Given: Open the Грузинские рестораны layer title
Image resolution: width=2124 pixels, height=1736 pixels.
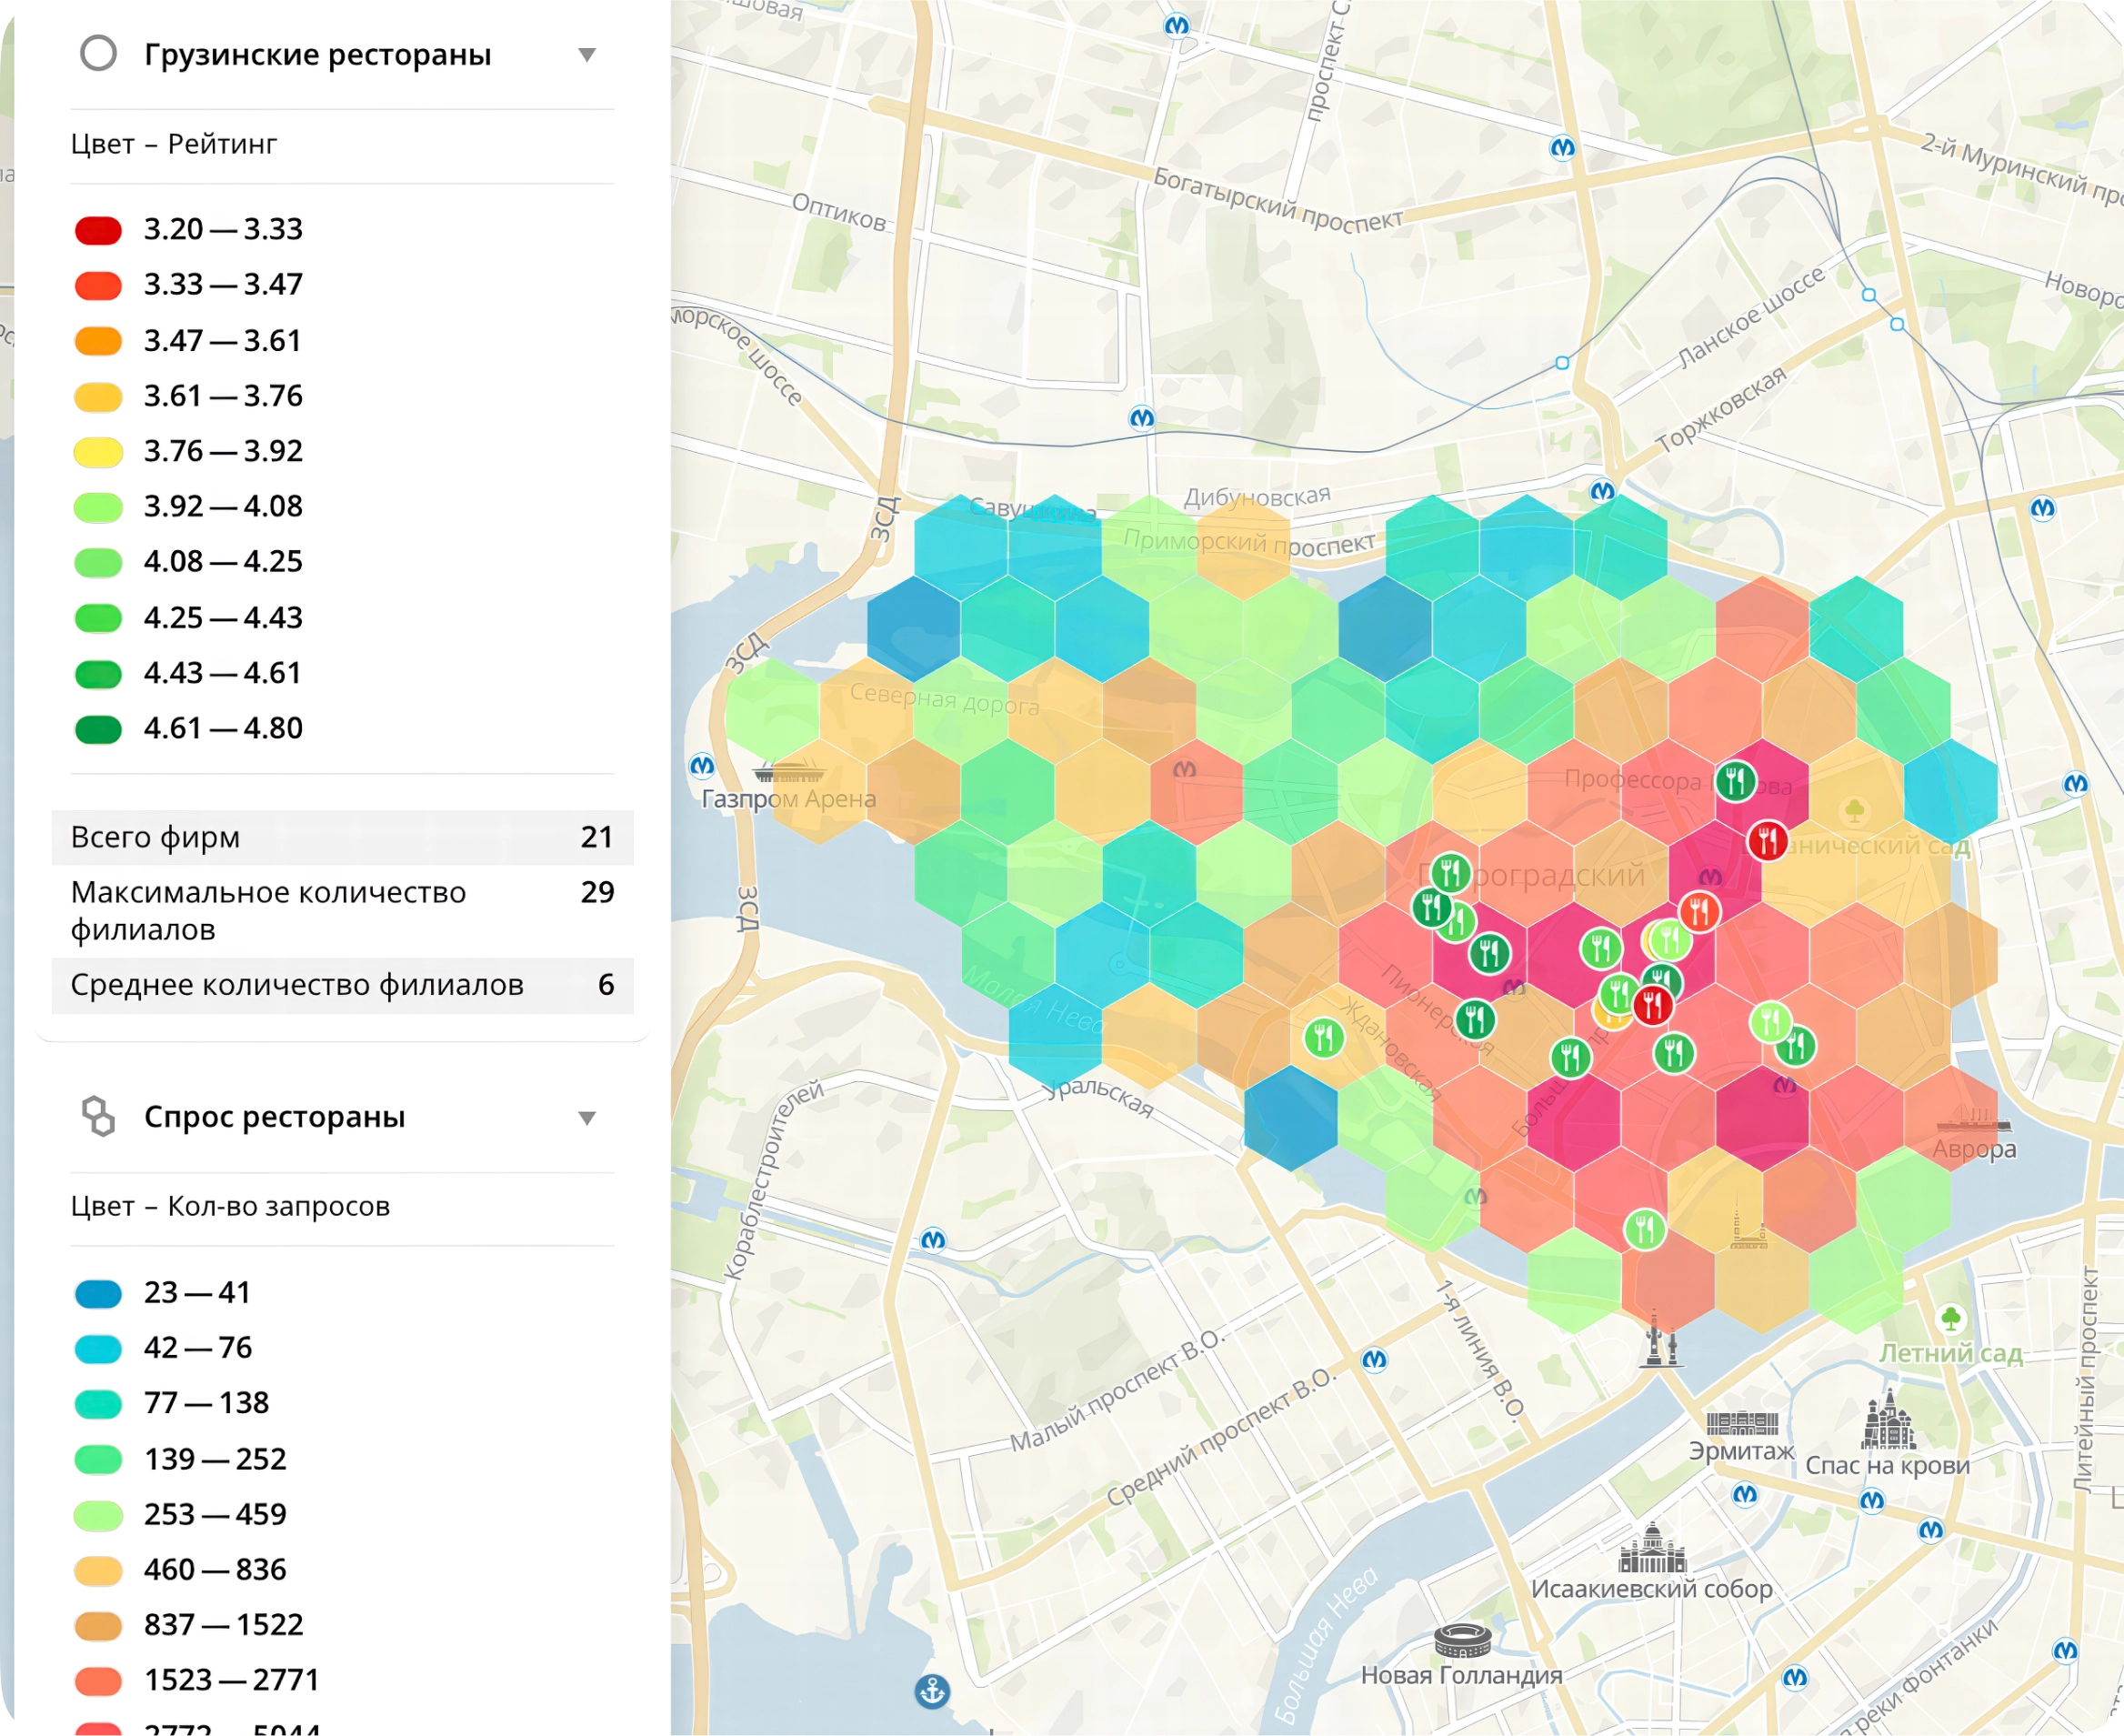Looking at the screenshot, I should point(318,54).
